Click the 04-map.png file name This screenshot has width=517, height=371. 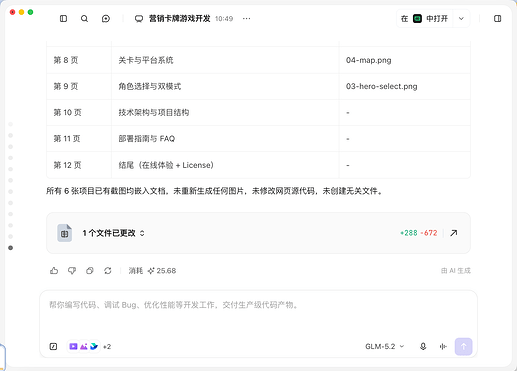(368, 60)
